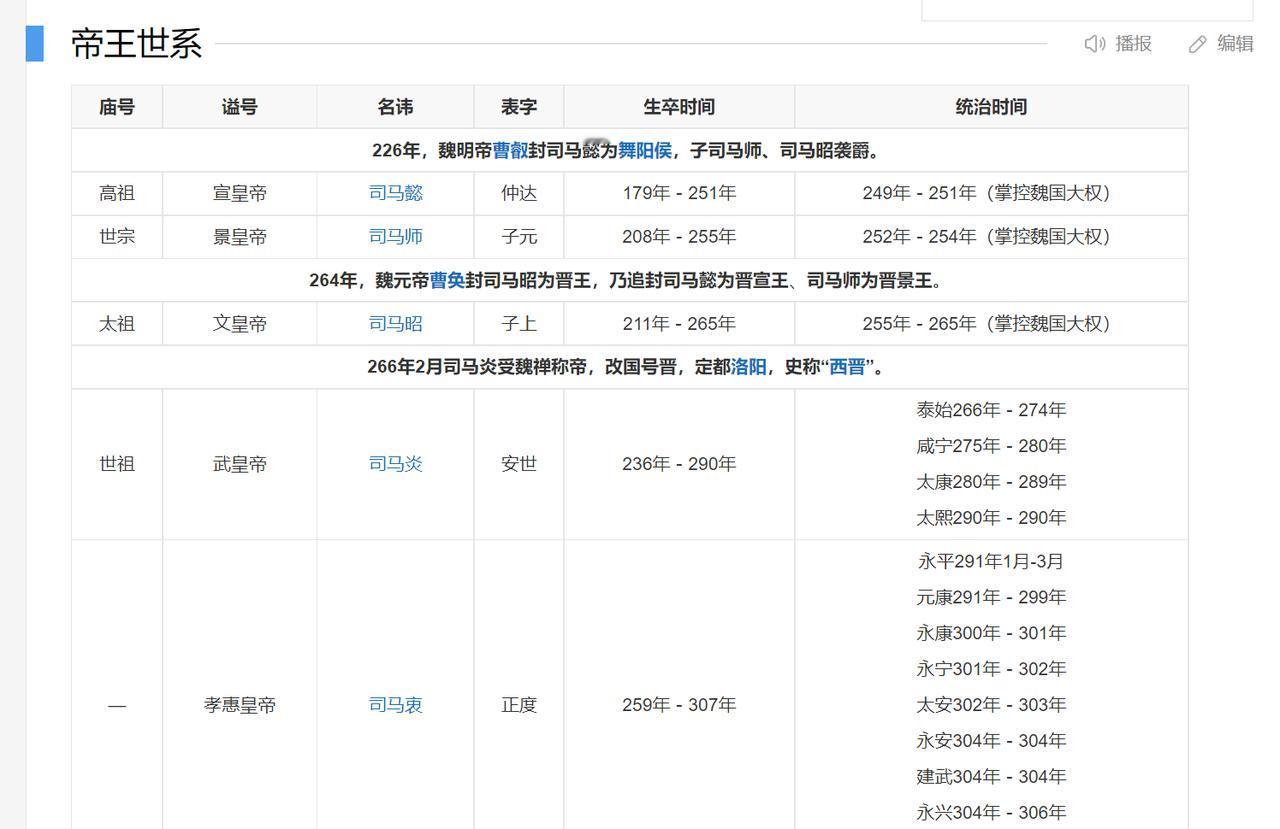This screenshot has width=1280, height=829.
Task: Click 255年 - 265年（掌控魏国大权） cell
Action: (991, 324)
